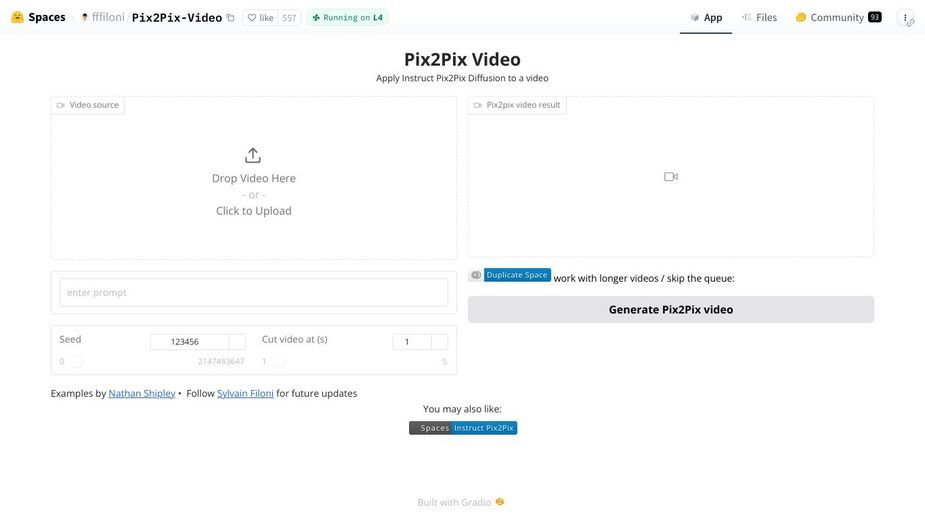Open the Built with Gradio footer link
925x520 pixels.
coord(461,502)
